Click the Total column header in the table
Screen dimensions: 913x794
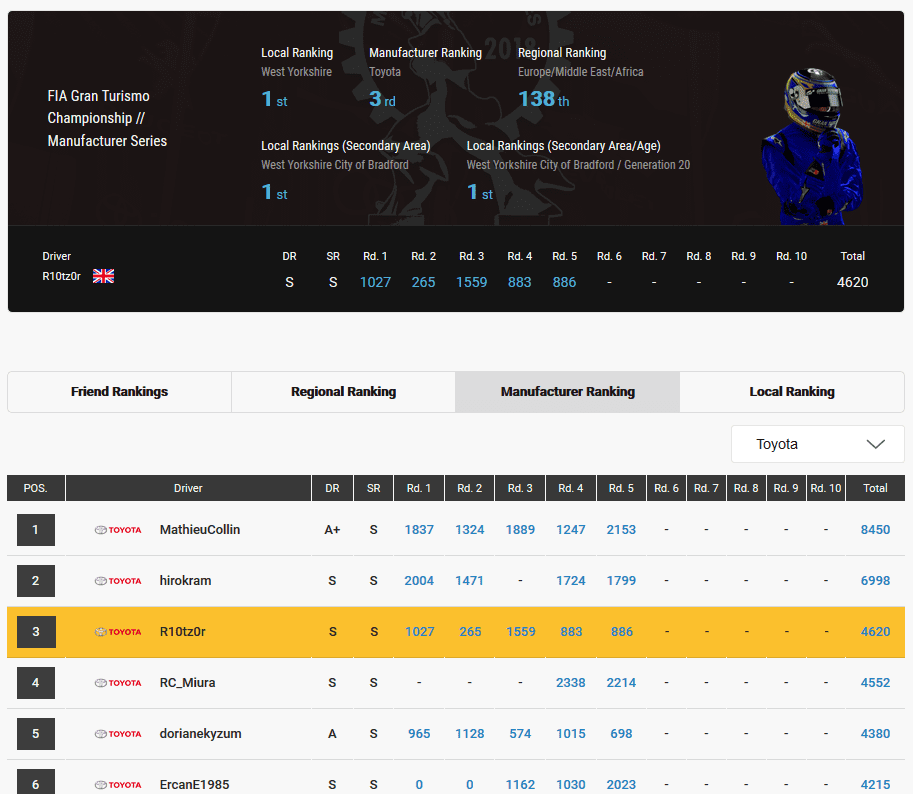pos(875,488)
